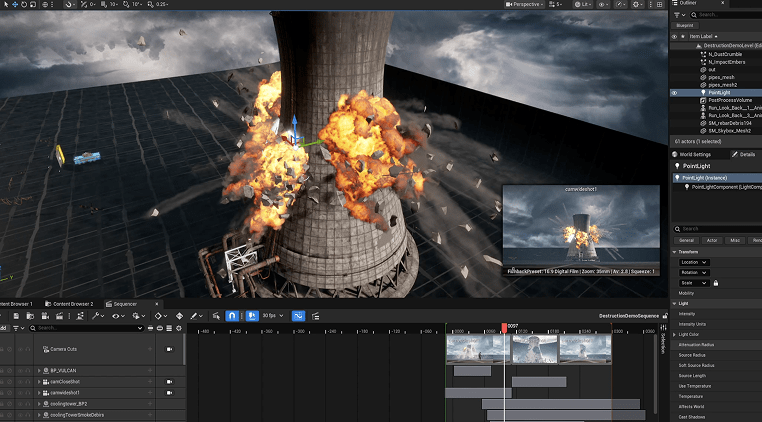The image size is (762, 422).
Task: Open the 30 fps frame rate dropdown
Action: 270,316
